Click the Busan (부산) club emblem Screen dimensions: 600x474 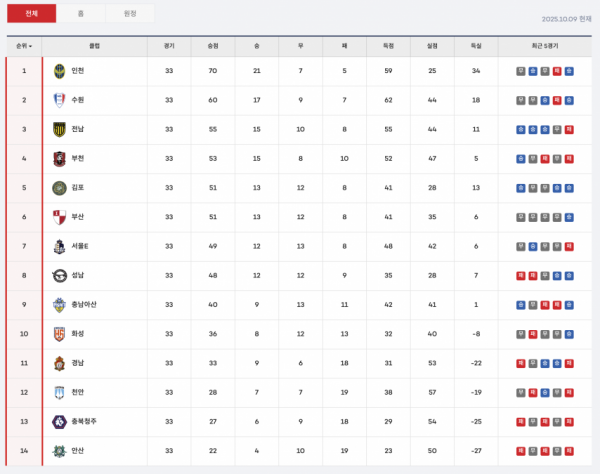[59, 217]
